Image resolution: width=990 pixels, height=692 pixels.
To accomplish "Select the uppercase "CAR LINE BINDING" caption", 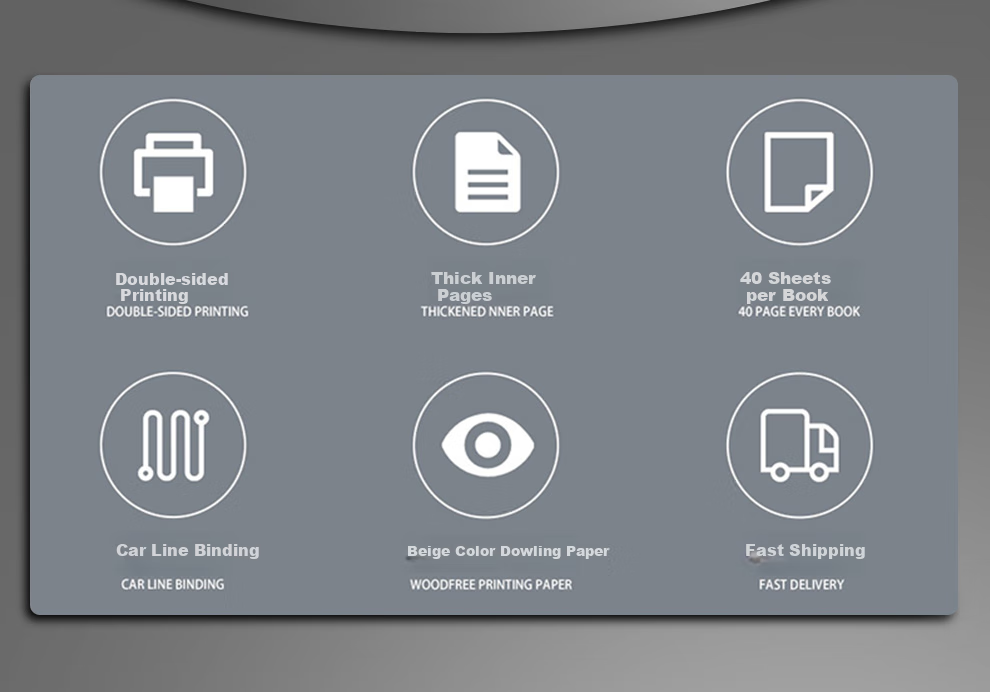I will [172, 585].
